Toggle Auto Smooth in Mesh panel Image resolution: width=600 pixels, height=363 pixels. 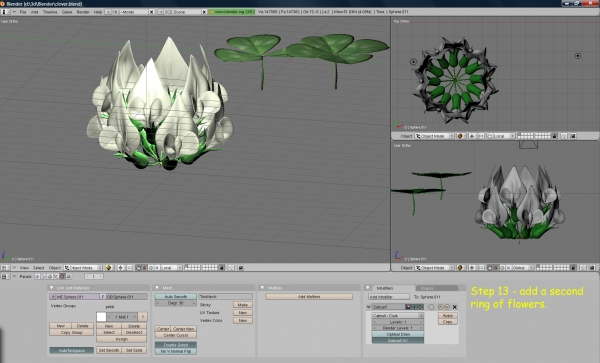[x=176, y=296]
